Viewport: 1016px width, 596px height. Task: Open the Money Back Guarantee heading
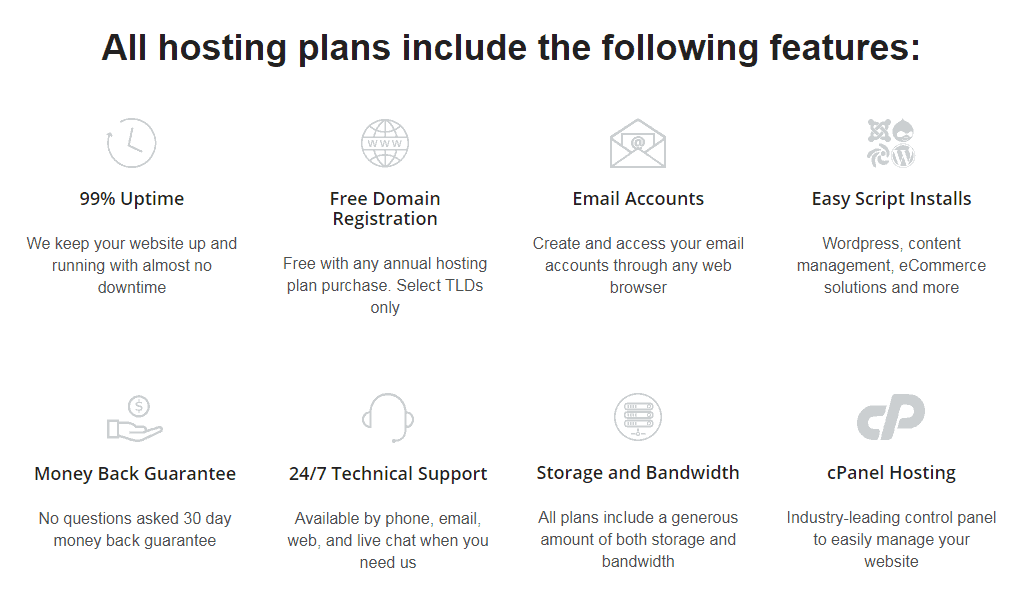point(135,474)
